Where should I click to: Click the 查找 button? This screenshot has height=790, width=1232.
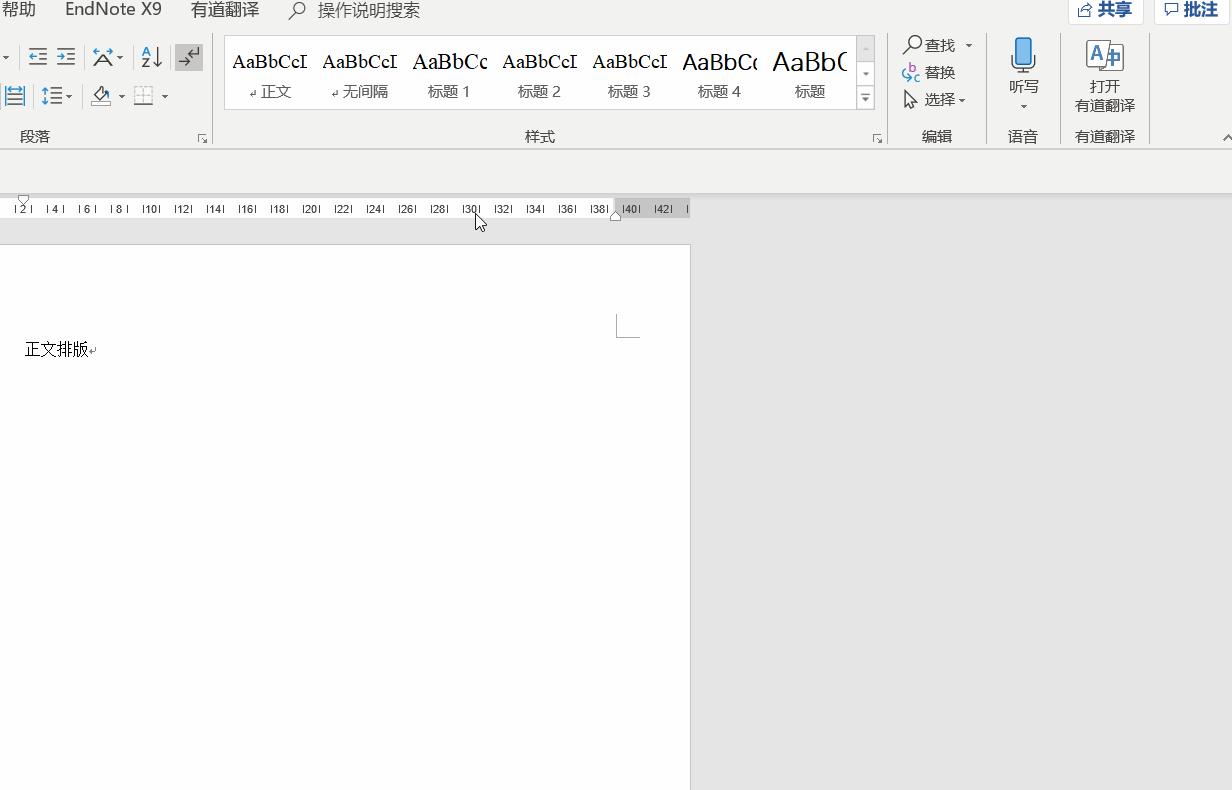930,45
